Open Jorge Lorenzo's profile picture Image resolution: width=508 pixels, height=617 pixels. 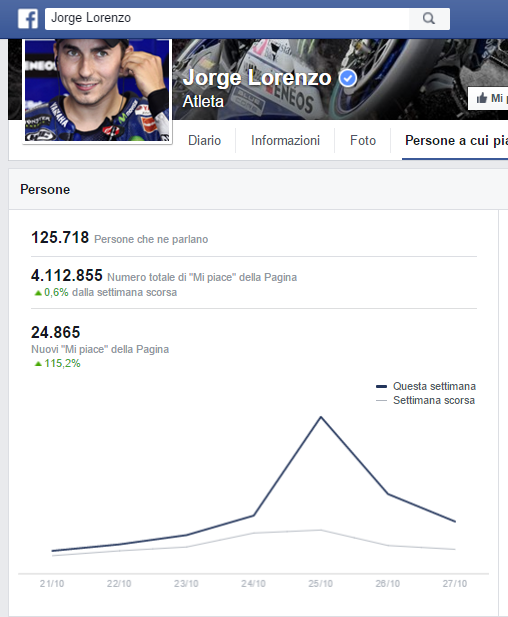coord(97,90)
